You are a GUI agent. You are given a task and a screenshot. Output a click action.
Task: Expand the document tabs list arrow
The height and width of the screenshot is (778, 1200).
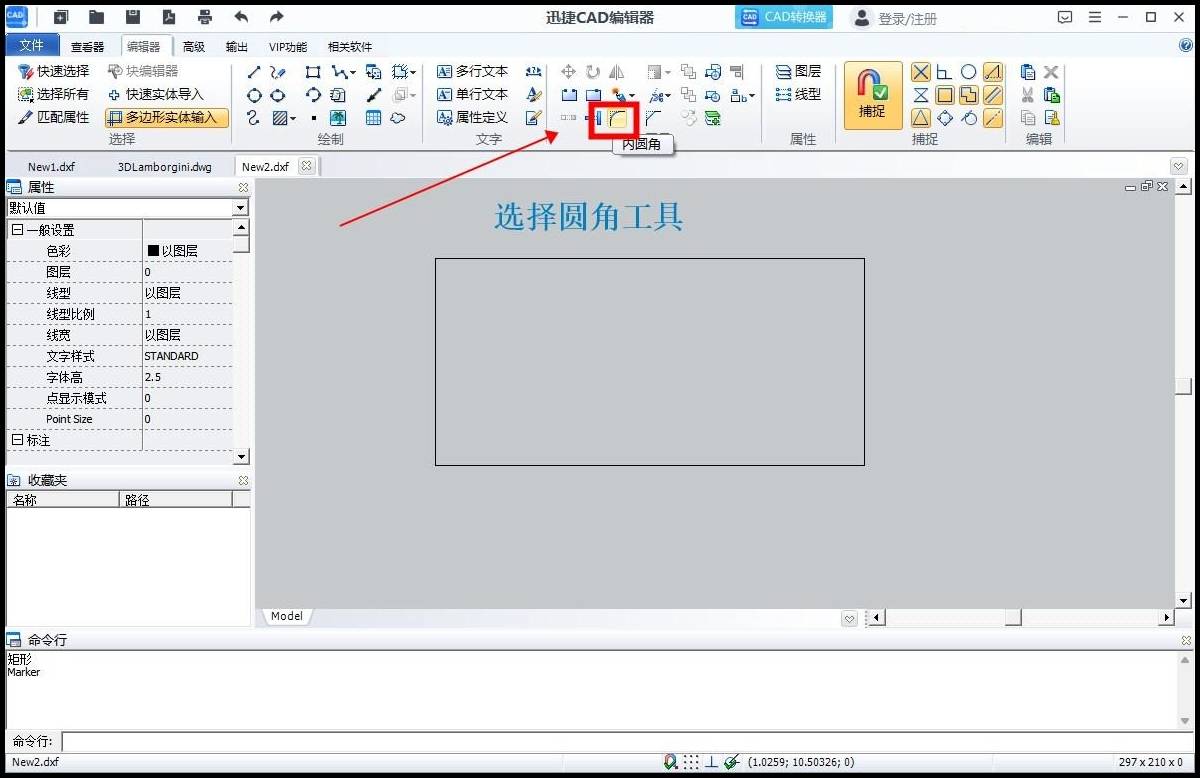(x=1179, y=166)
